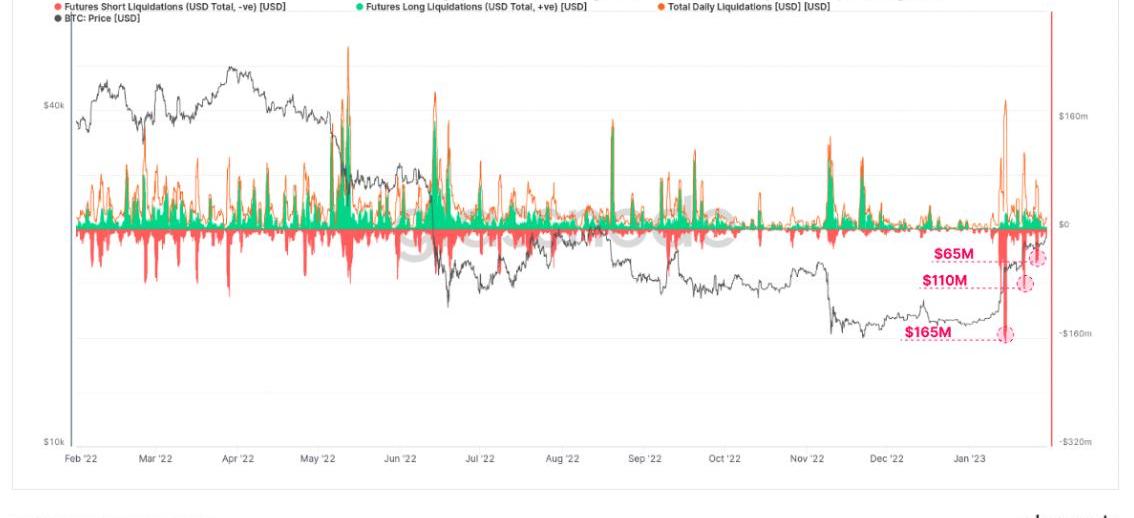This screenshot has height=518, width=1134.
Task: Toggle the Total Daily Liquidations legend entry
Action: pos(662,6)
